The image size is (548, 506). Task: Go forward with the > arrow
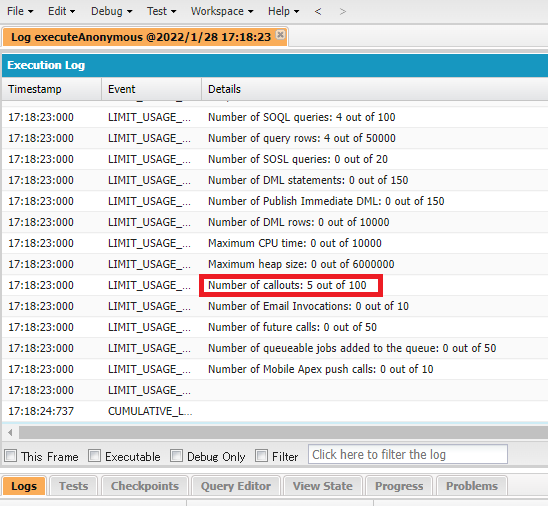tap(342, 12)
